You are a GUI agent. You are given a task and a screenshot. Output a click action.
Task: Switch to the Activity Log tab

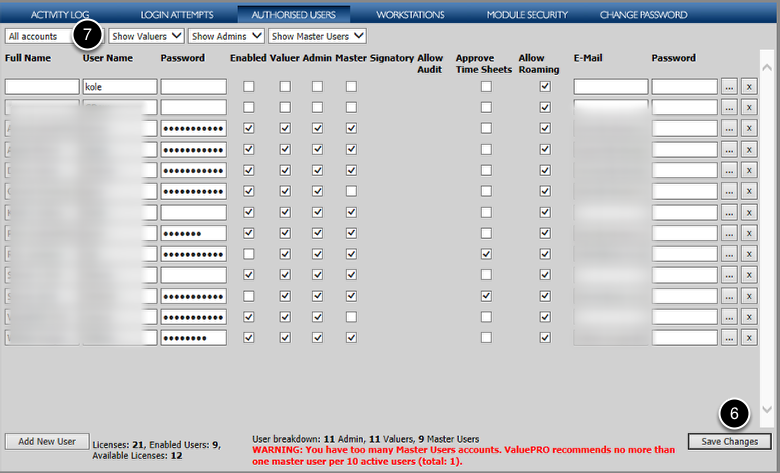tap(60, 15)
